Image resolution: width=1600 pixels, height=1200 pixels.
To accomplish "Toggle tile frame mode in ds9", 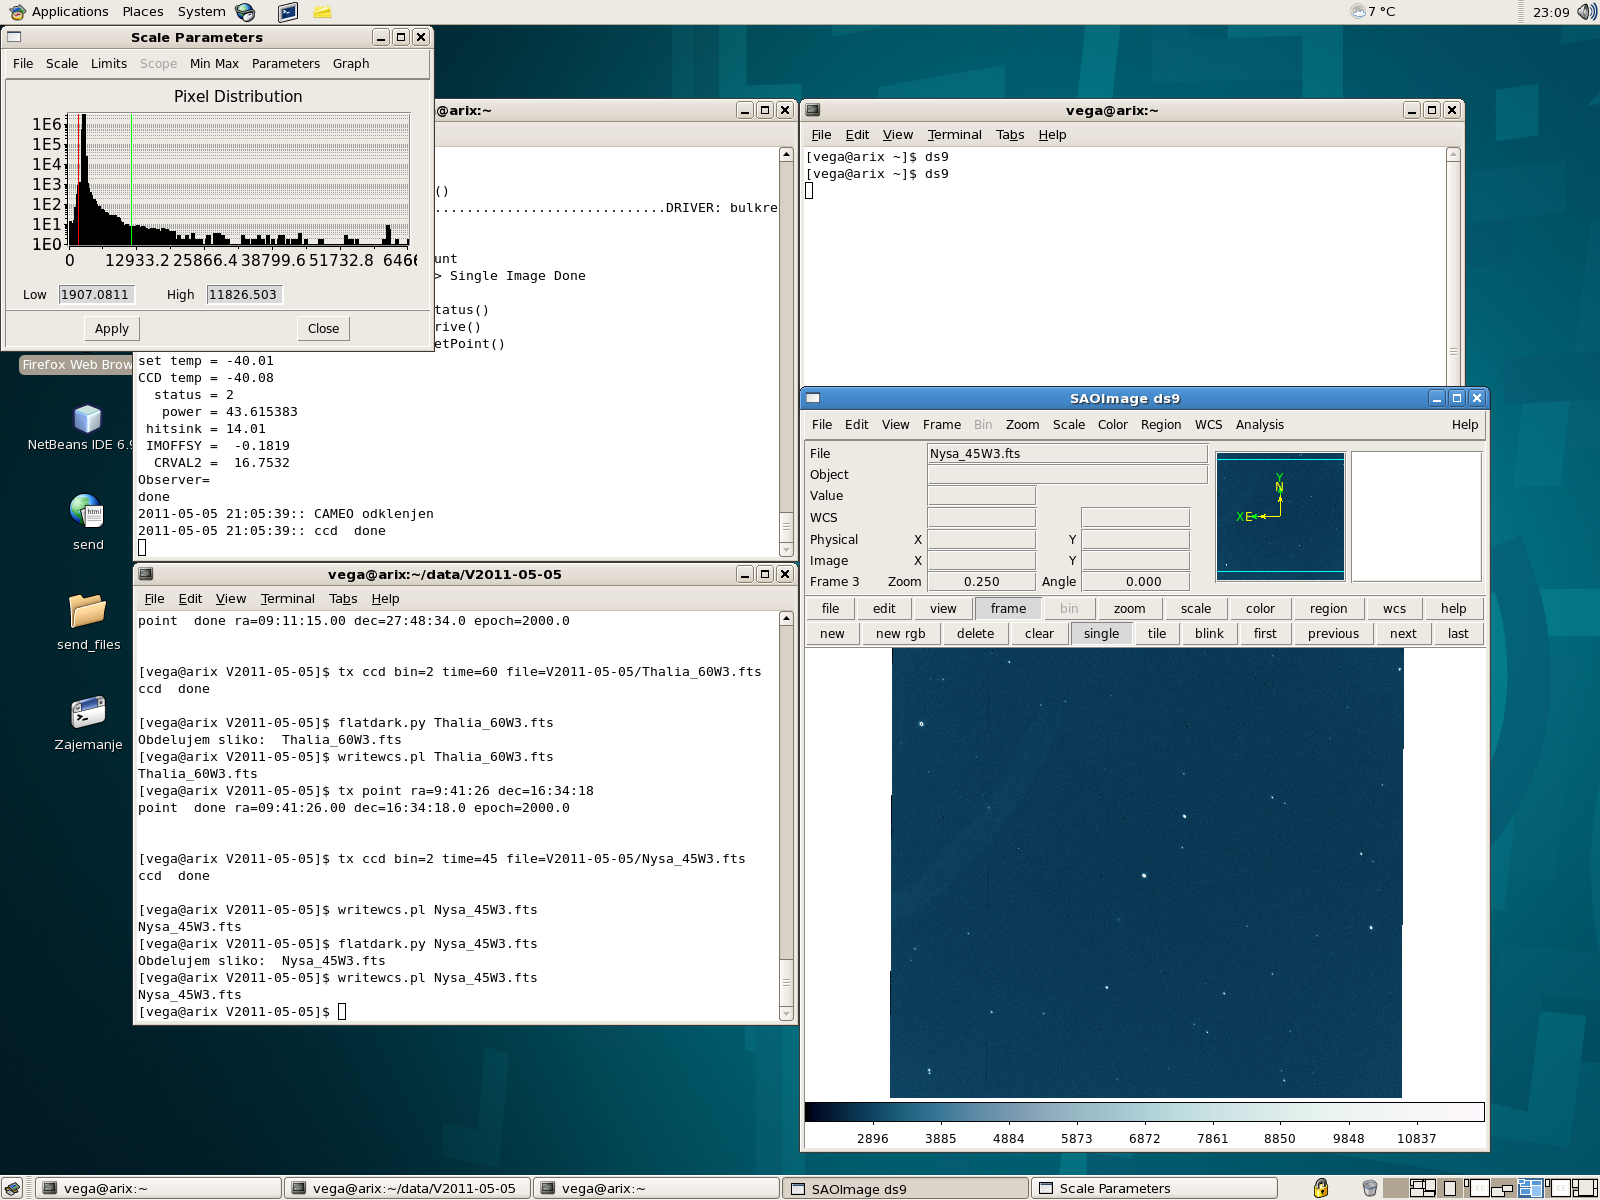I will tap(1157, 633).
